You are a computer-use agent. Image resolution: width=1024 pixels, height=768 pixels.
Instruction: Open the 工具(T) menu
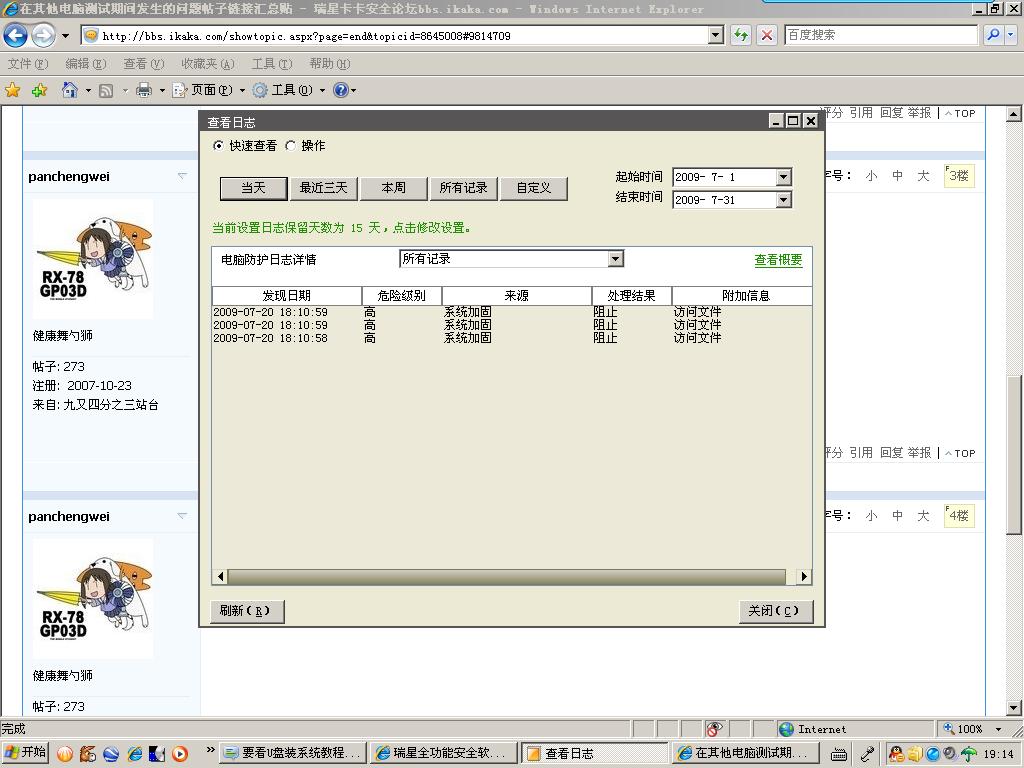tap(272, 64)
